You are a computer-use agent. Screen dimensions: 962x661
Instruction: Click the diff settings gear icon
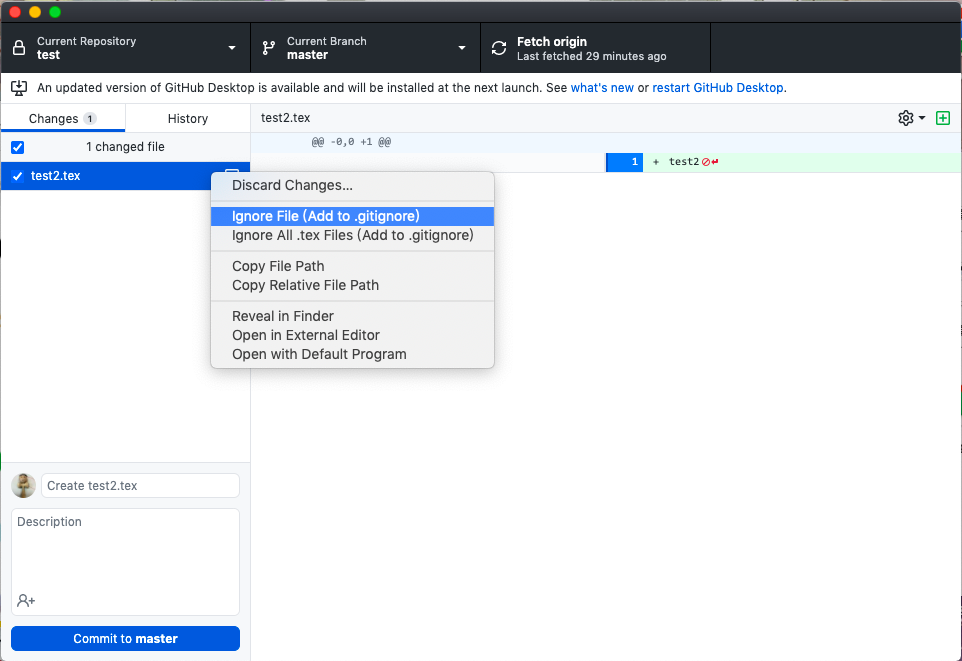(906, 118)
